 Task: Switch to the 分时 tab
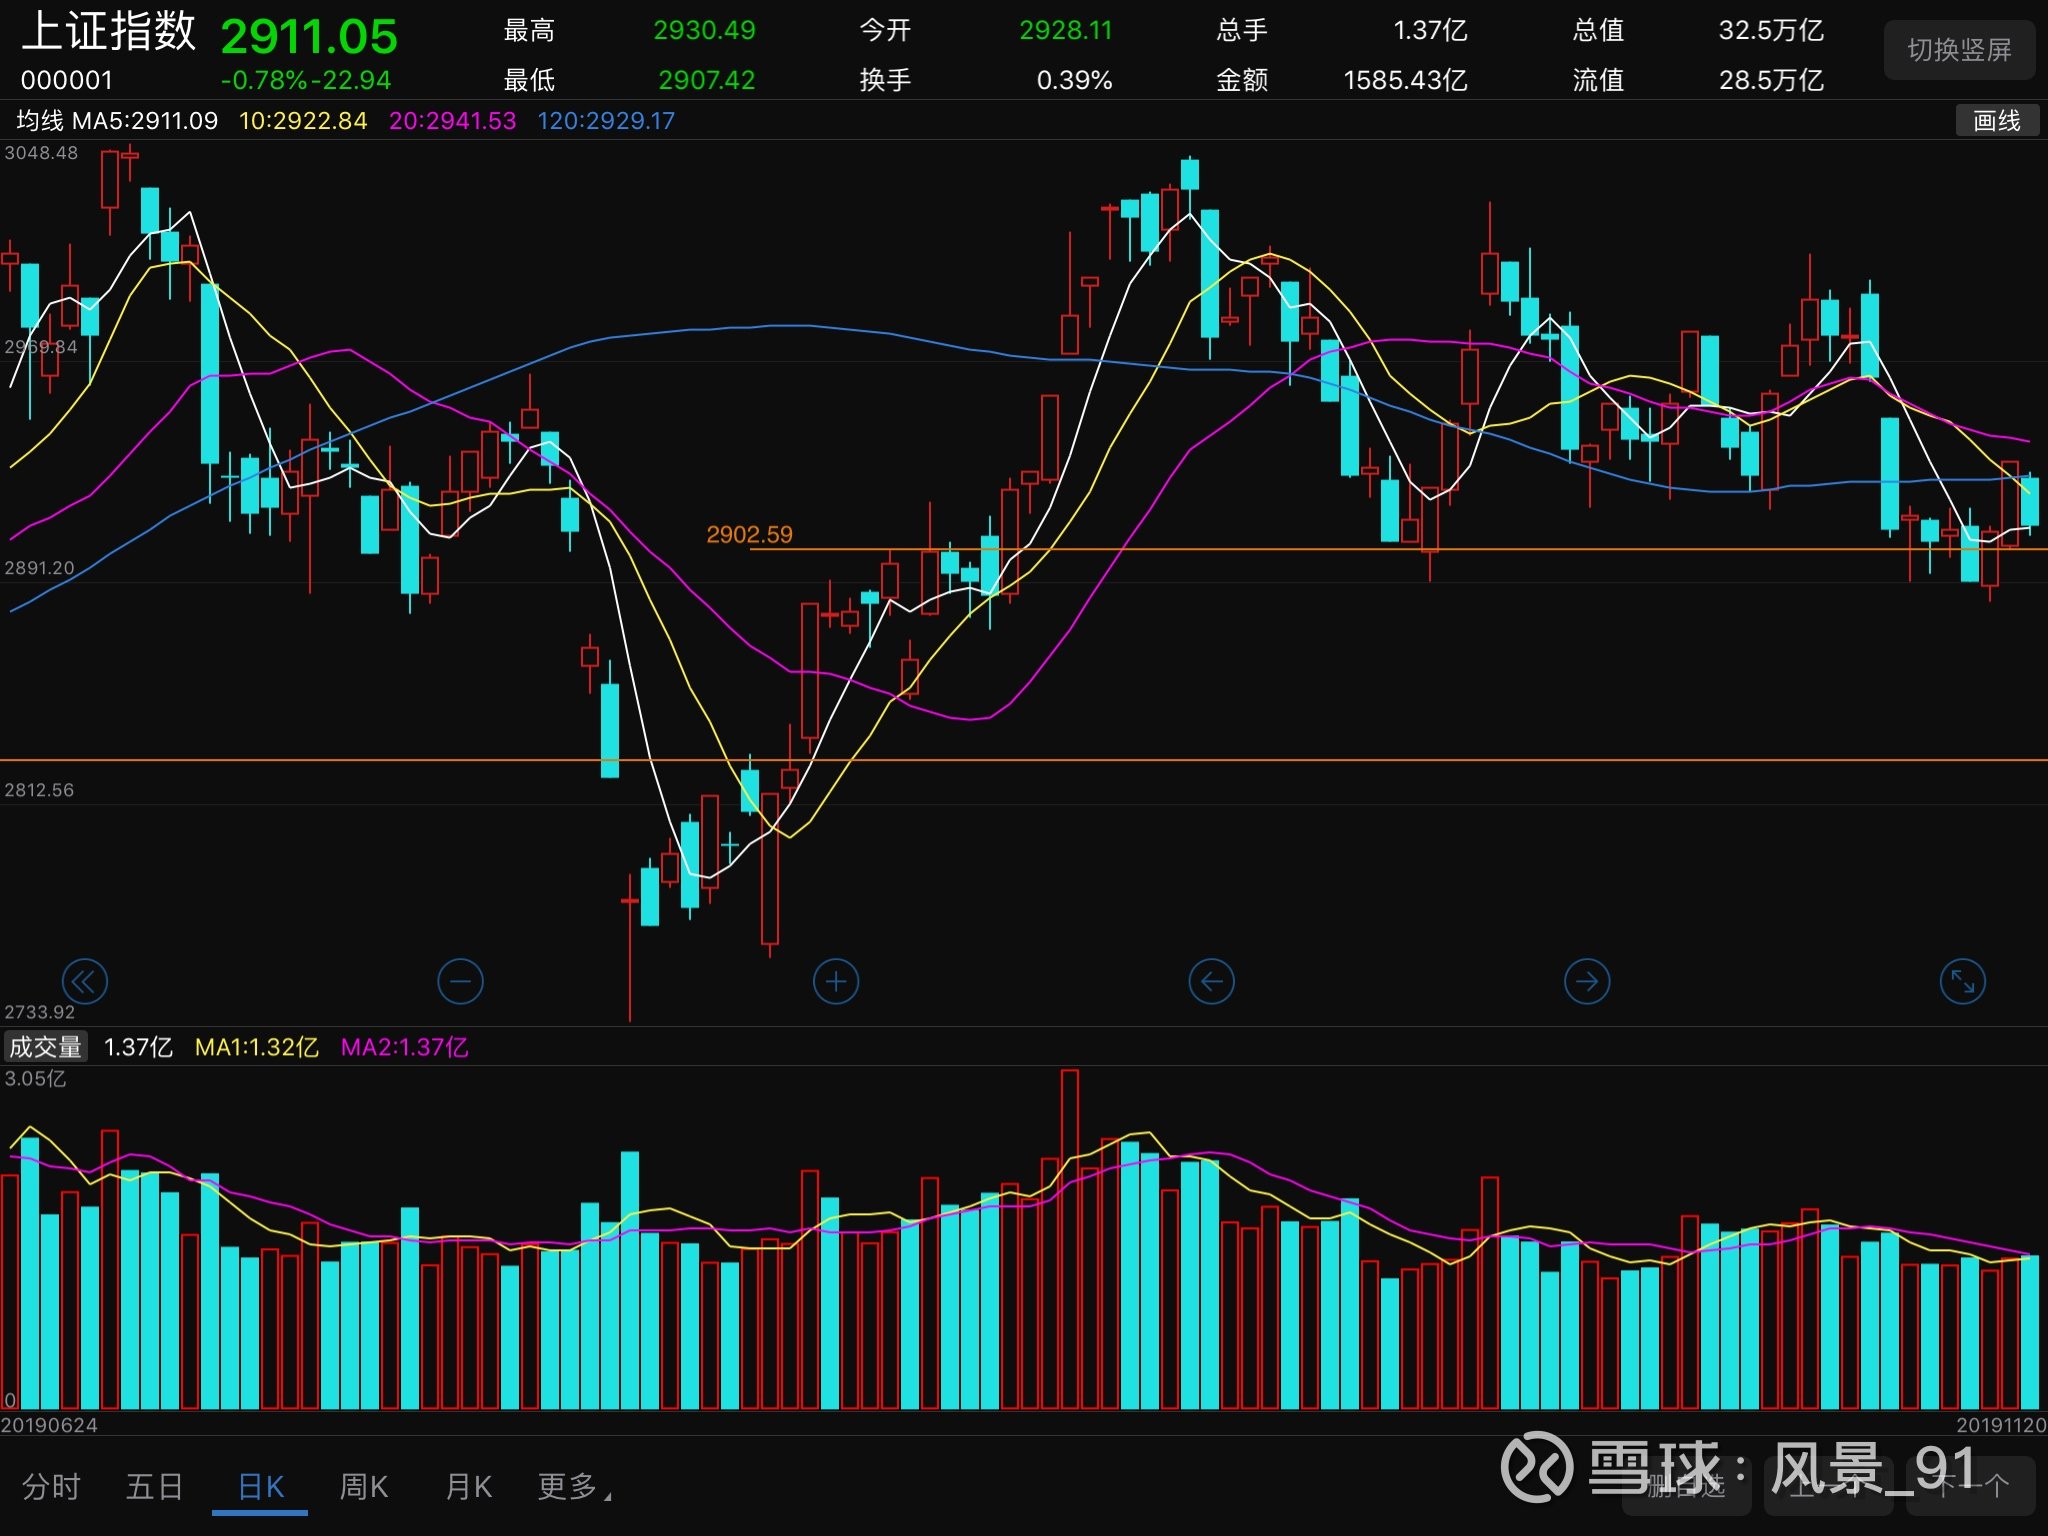(51, 1487)
